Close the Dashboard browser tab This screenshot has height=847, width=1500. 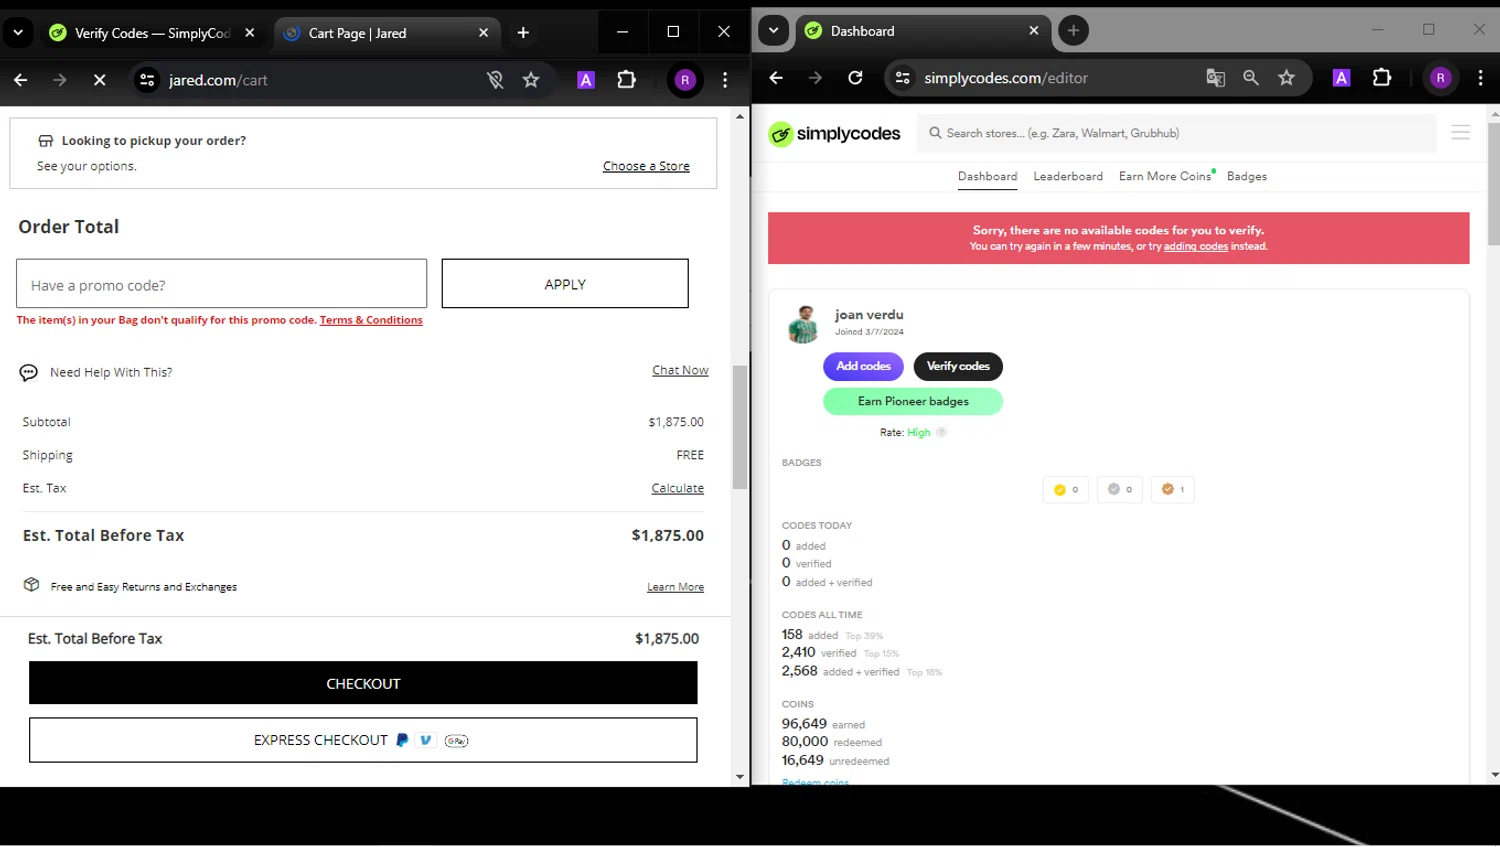coord(1034,31)
